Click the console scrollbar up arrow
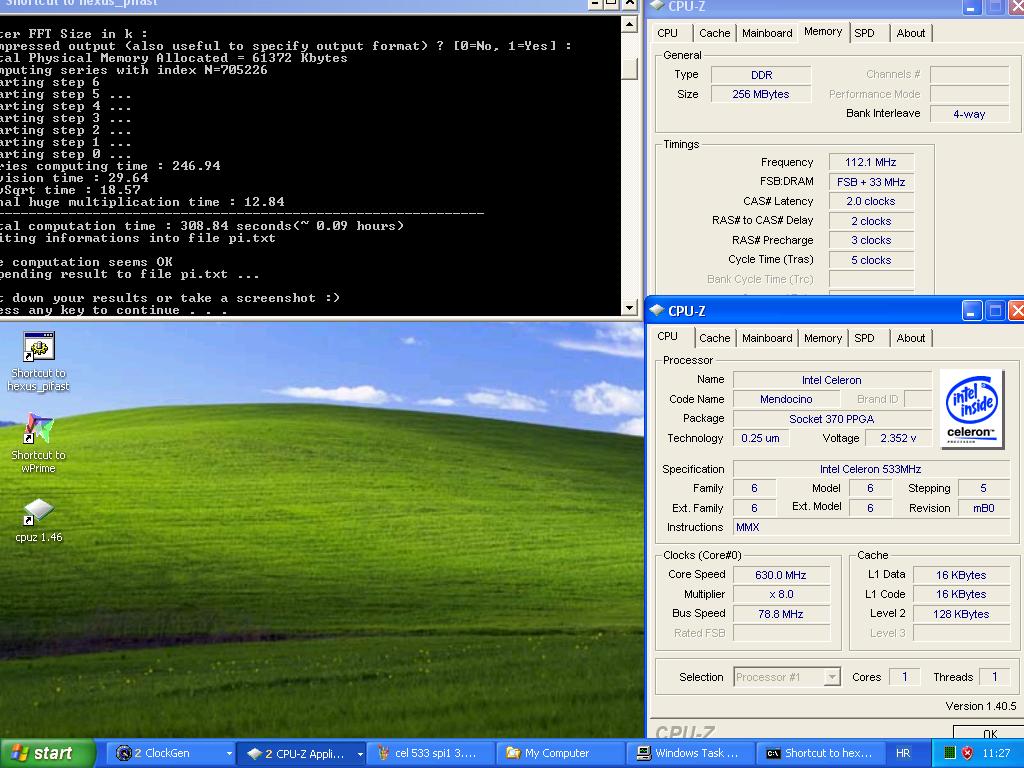 629,25
